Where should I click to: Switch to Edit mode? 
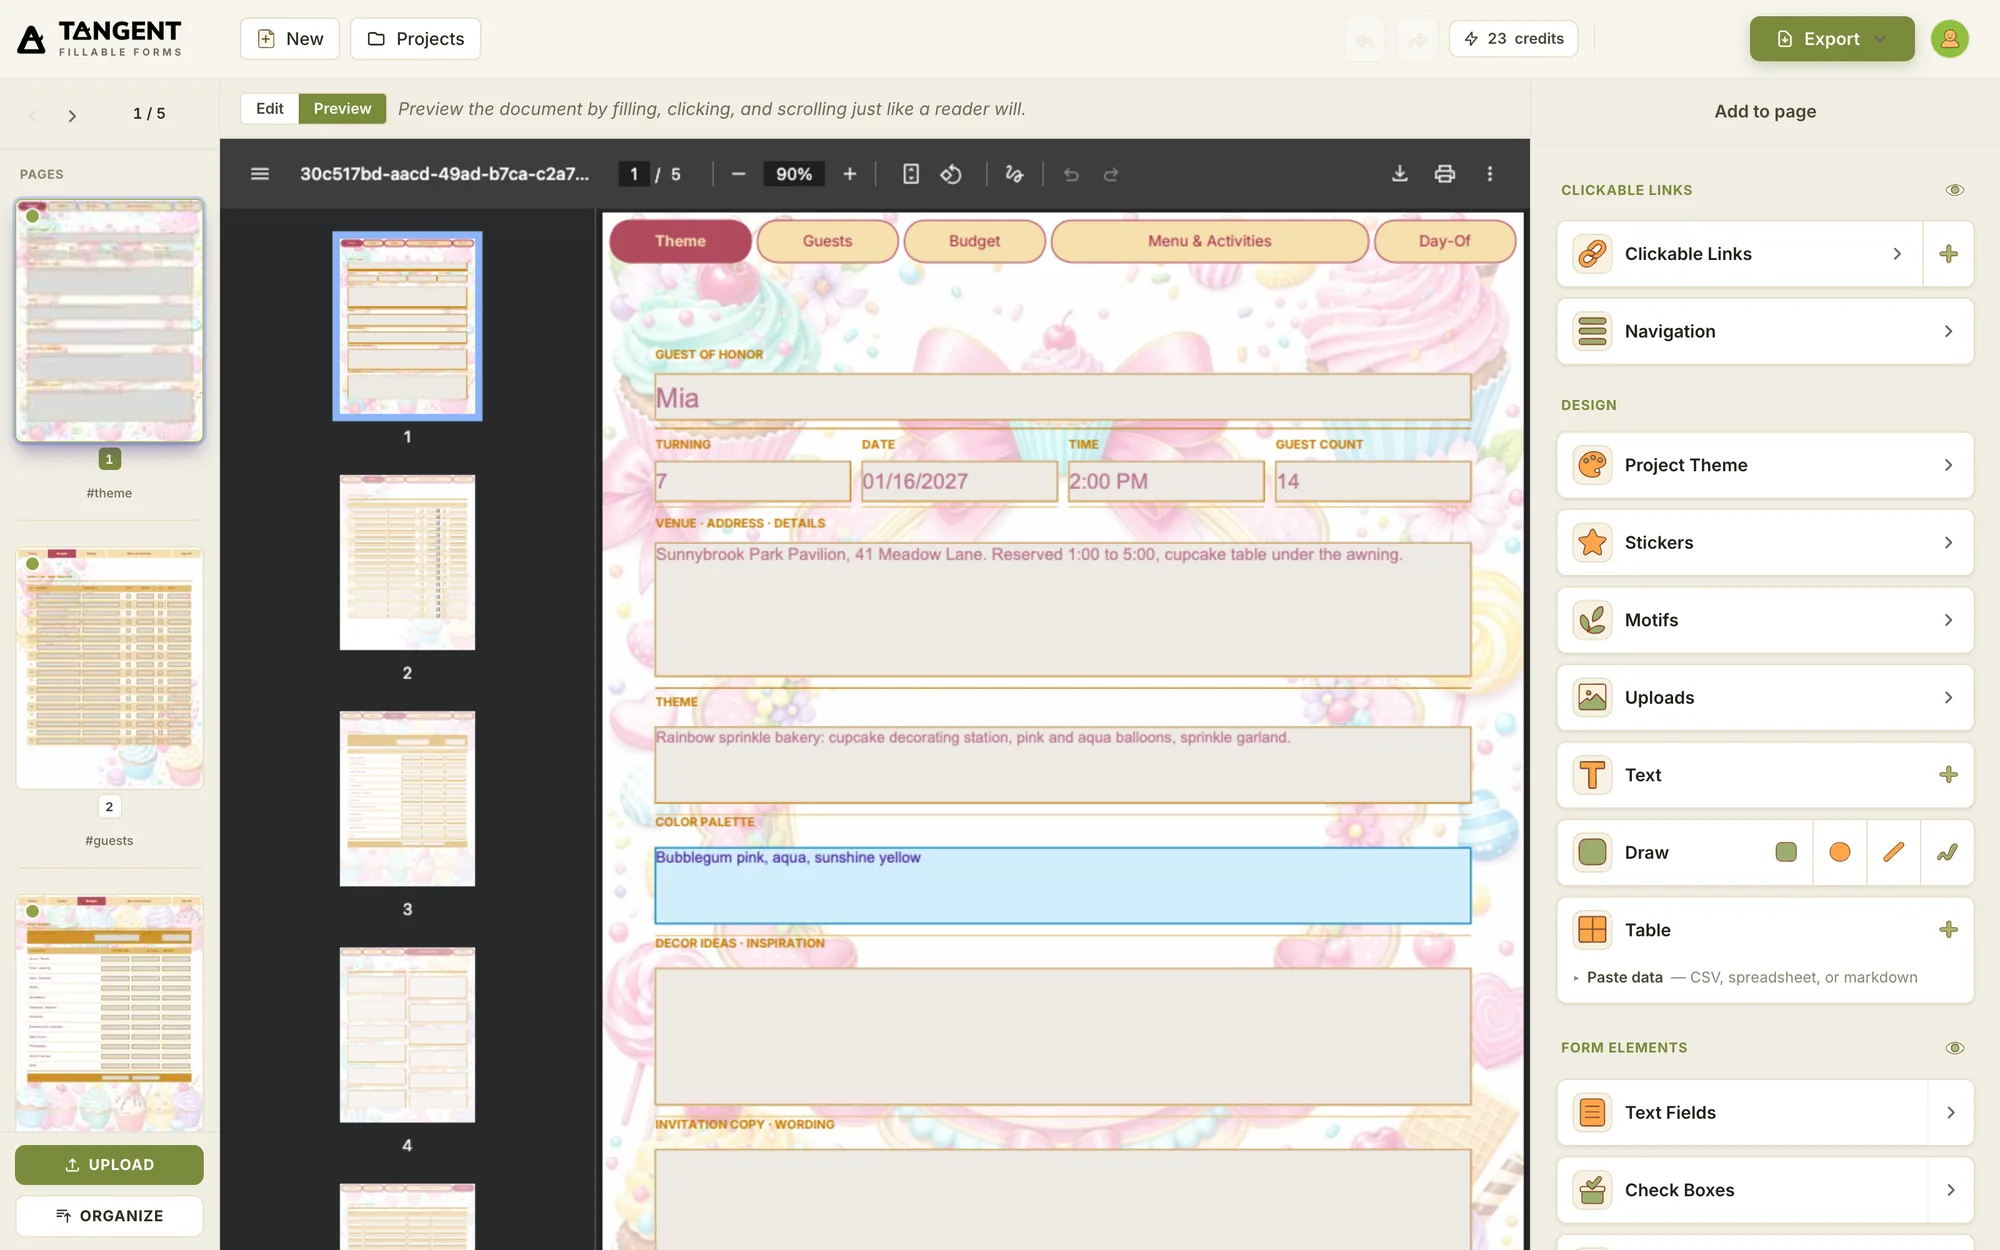[269, 109]
